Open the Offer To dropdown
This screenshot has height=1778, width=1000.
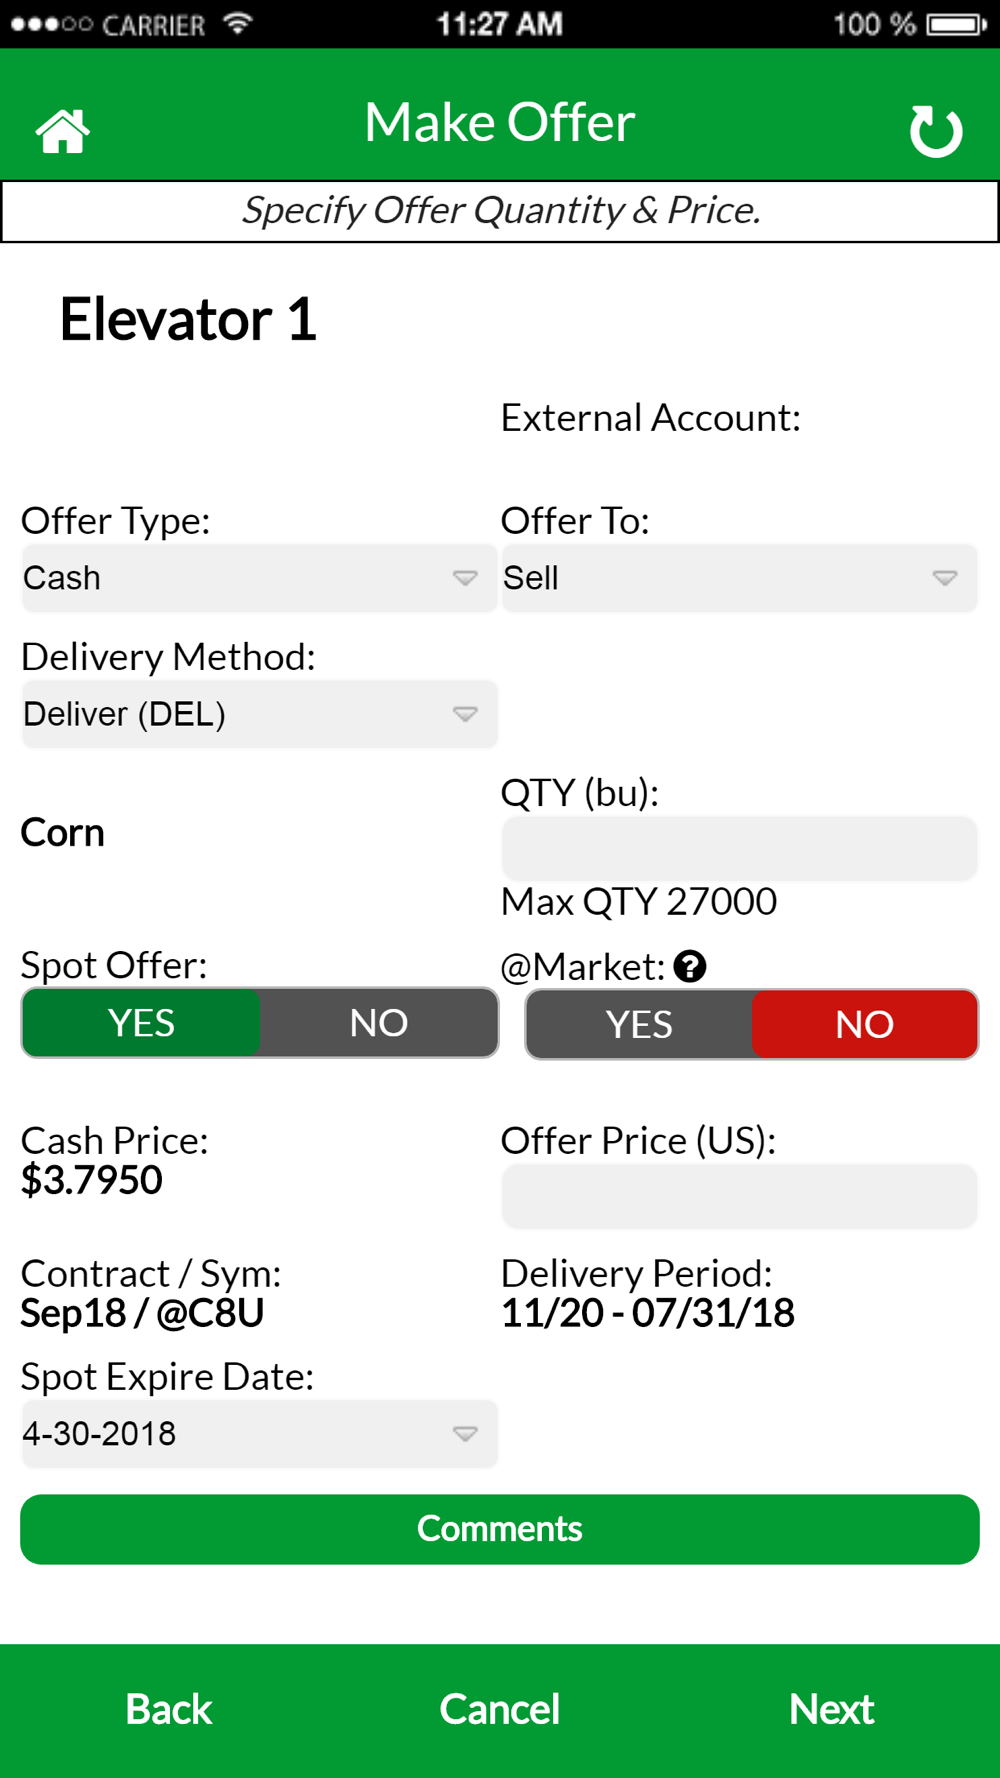(739, 578)
